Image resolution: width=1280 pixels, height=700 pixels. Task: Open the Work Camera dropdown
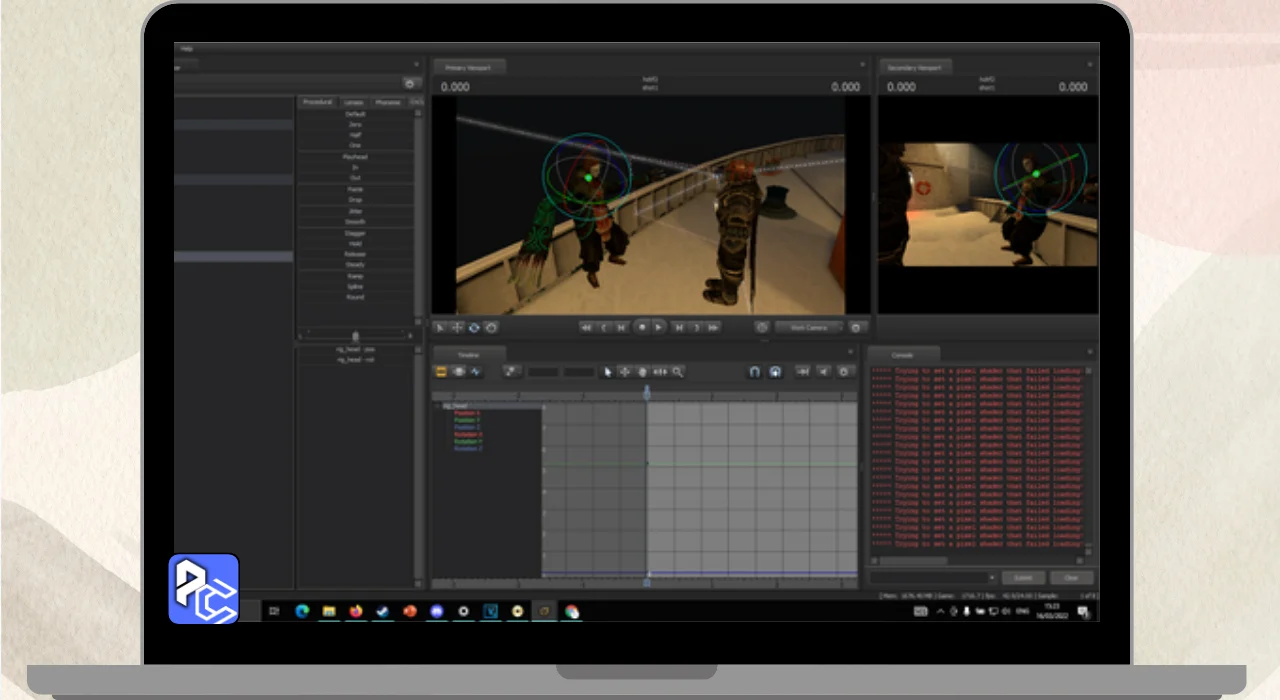click(808, 327)
